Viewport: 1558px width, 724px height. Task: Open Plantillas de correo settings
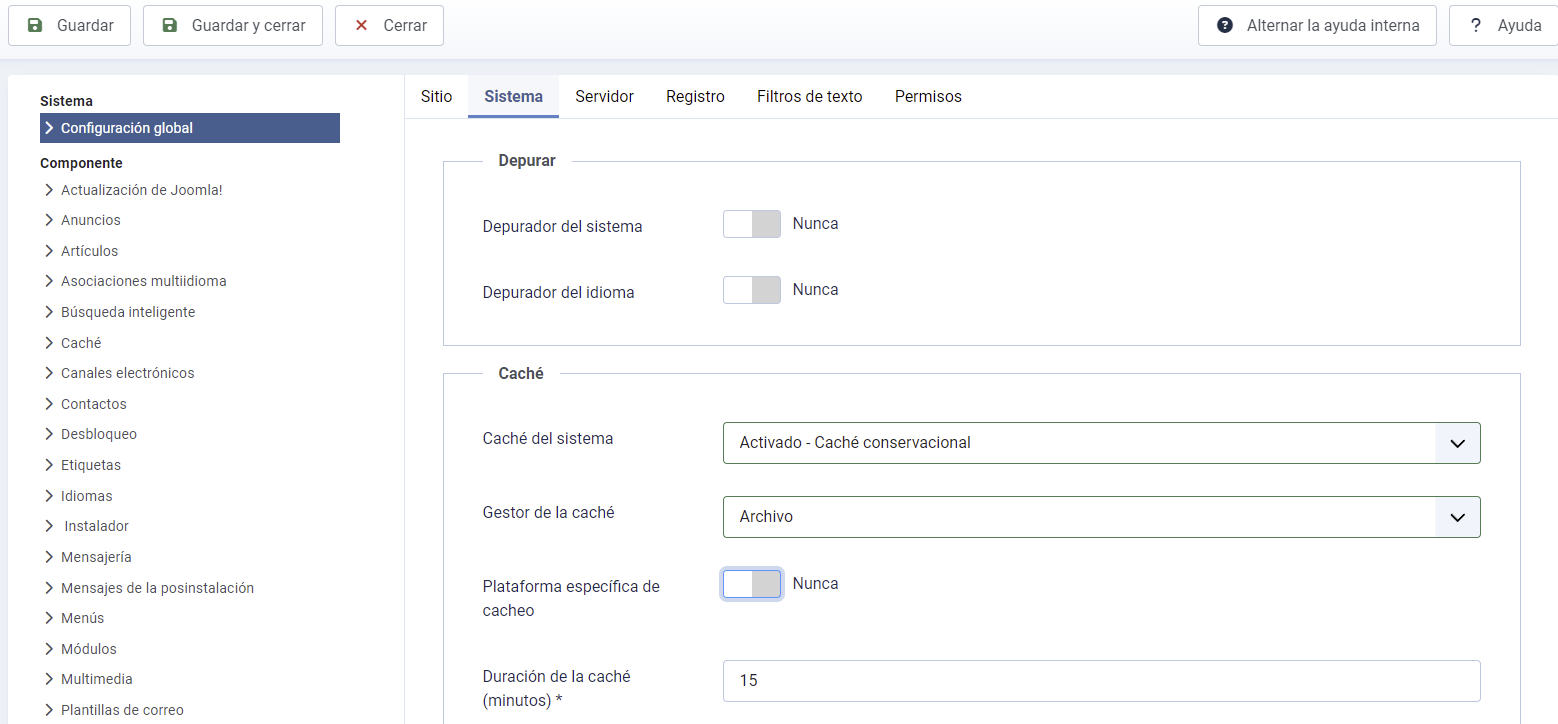pyautogui.click(x=122, y=710)
